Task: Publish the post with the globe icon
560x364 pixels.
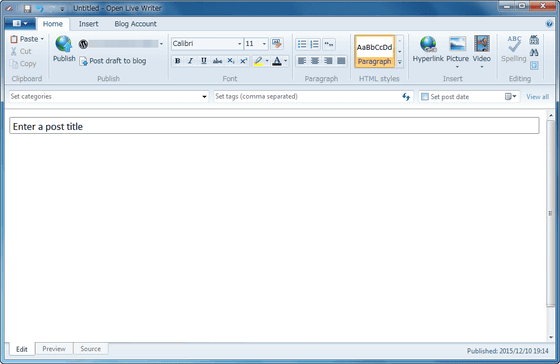Action: 64,49
